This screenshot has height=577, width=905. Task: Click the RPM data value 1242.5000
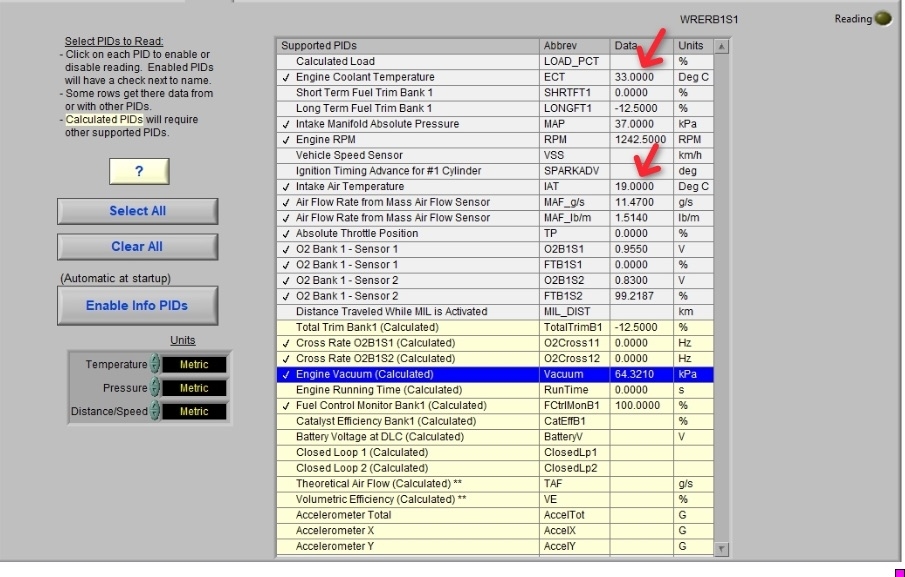tap(640, 140)
